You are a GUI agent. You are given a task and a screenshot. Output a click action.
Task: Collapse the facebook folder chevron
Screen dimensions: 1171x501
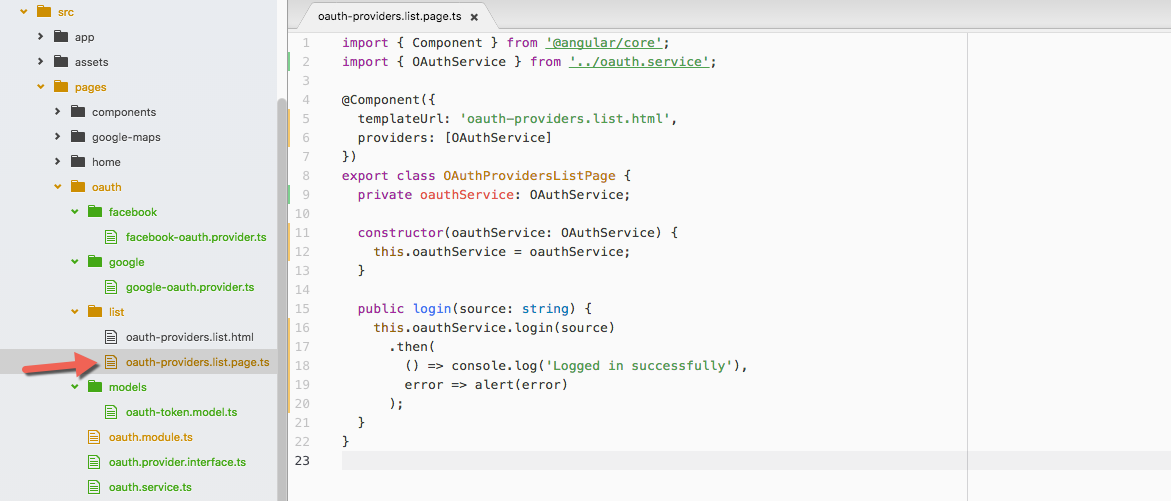tap(75, 212)
